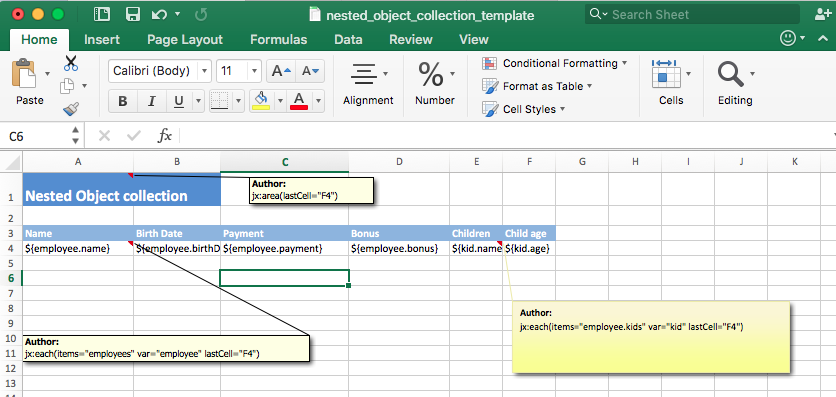Open the Data tab
Image resolution: width=836 pixels, height=397 pixels.
(x=348, y=39)
